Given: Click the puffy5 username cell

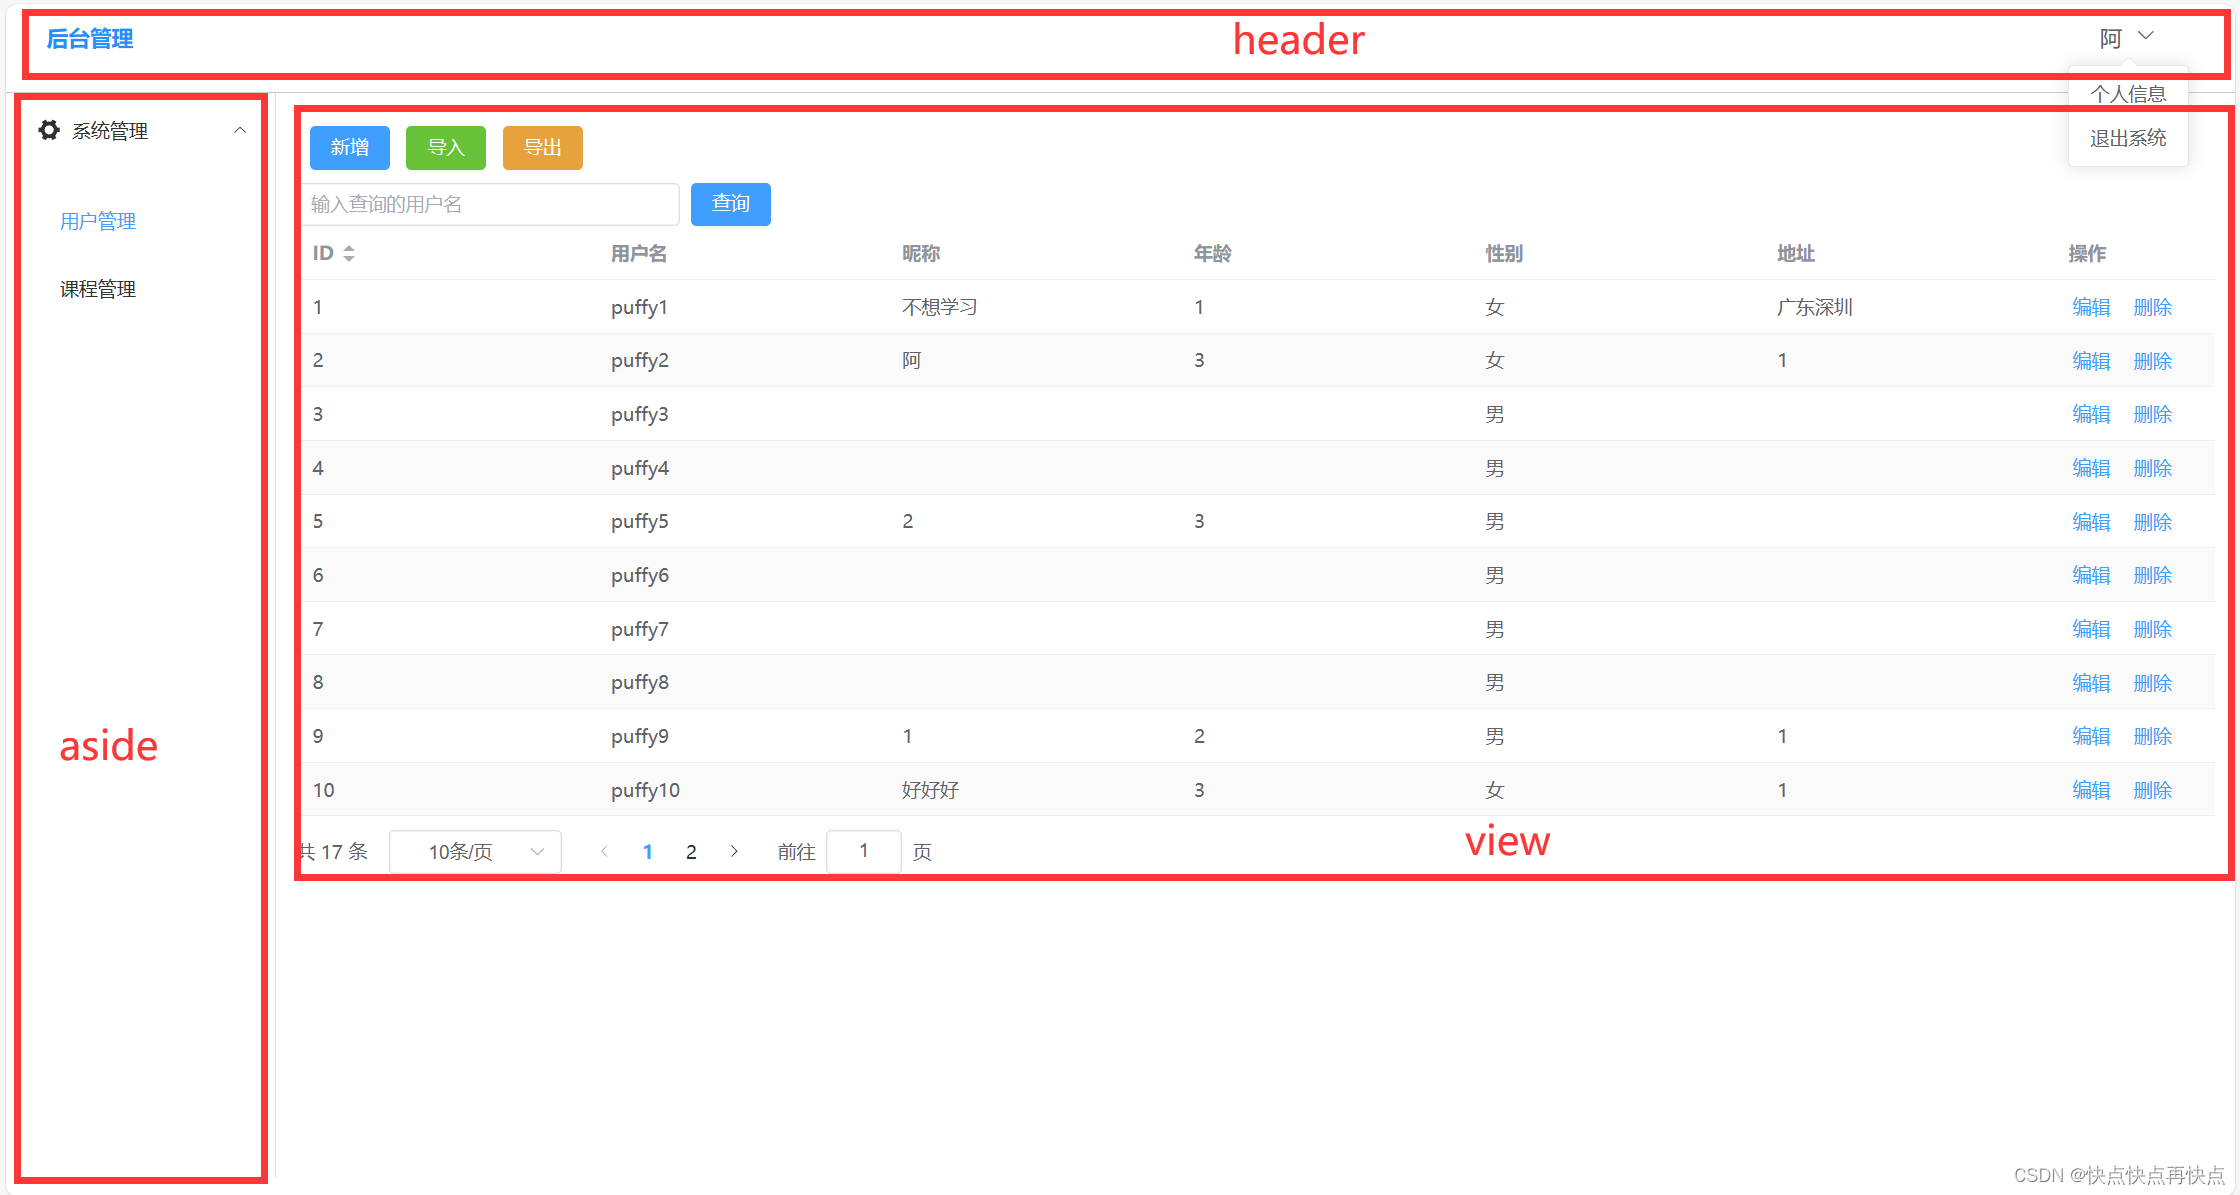Looking at the screenshot, I should click(640, 522).
